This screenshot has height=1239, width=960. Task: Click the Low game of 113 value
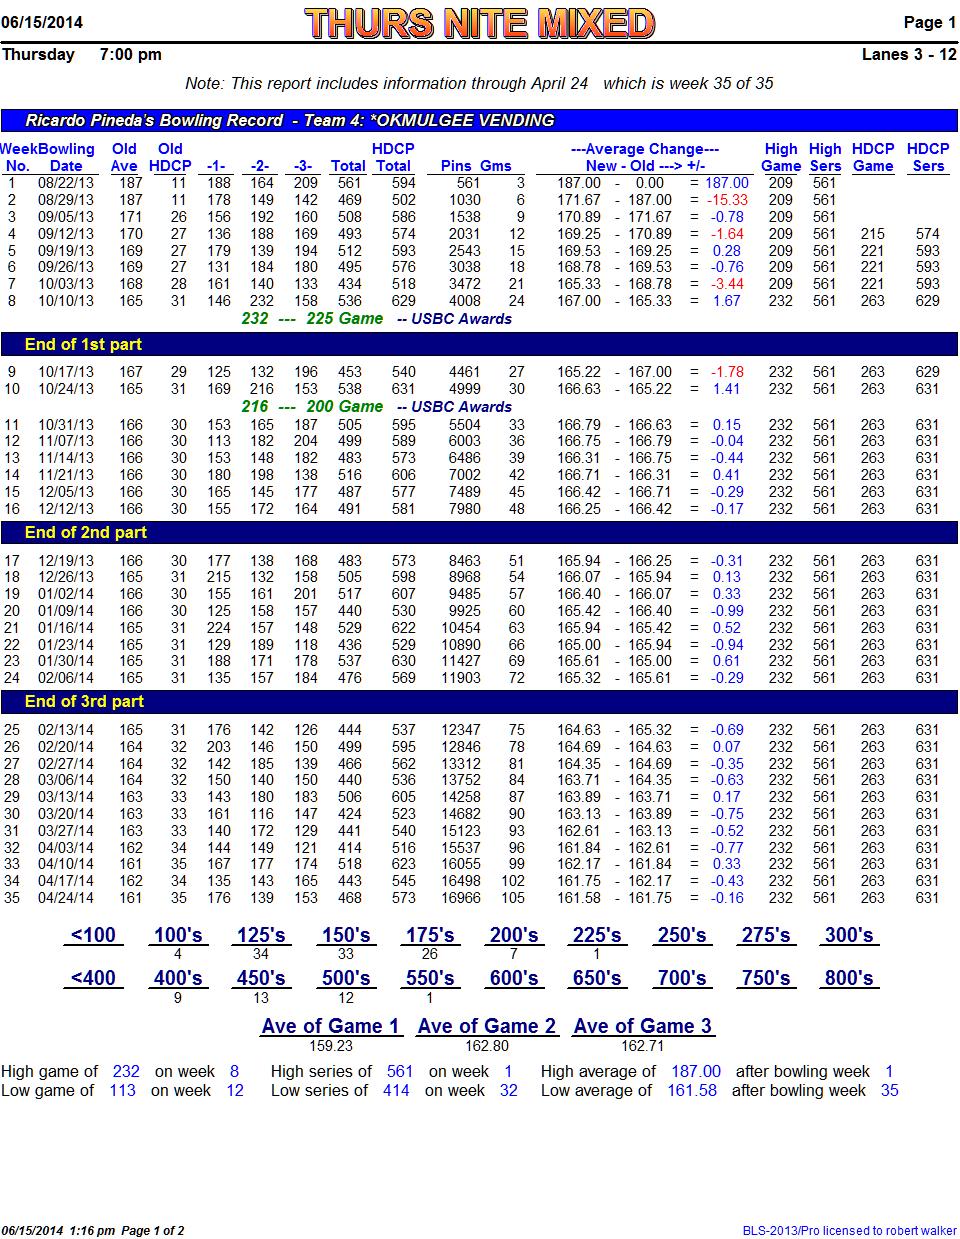pyautogui.click(x=123, y=1091)
